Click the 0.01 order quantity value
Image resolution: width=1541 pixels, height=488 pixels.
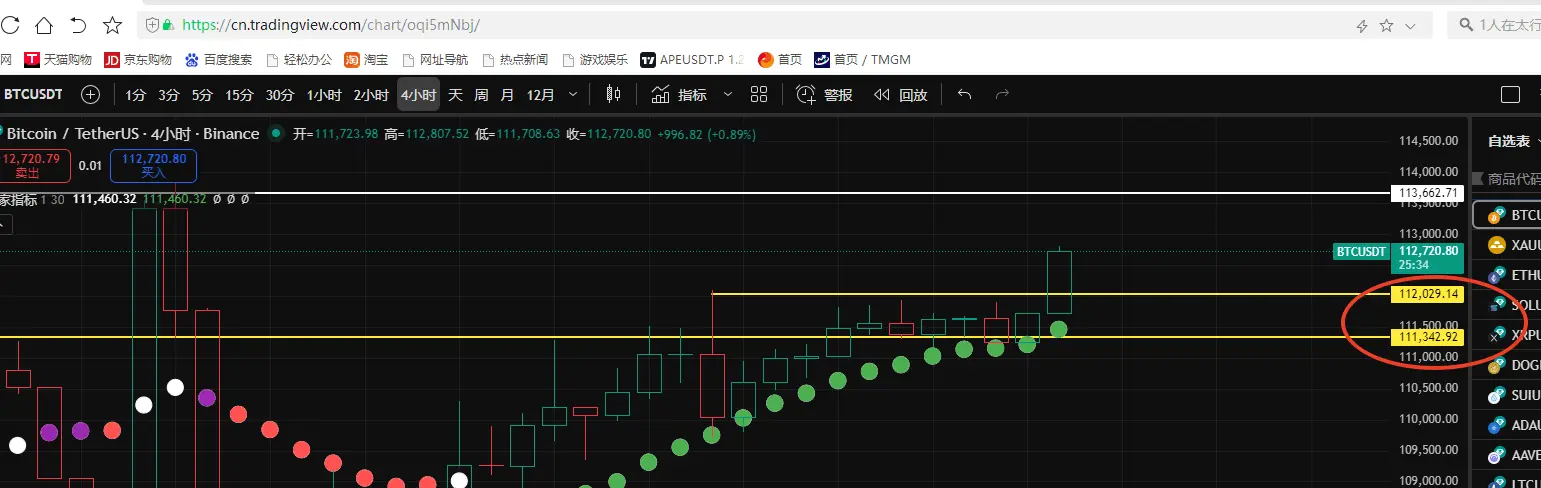click(x=90, y=166)
